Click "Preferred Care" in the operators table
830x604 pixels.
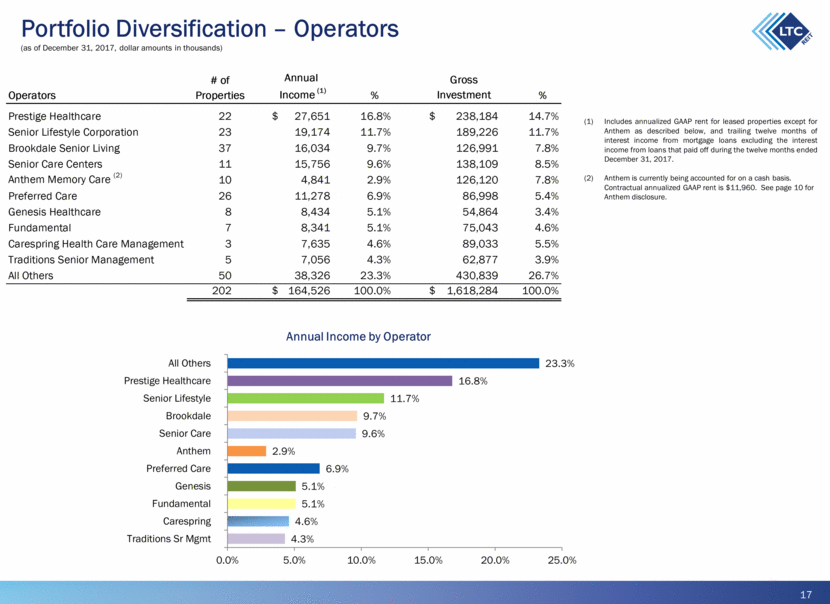[42, 196]
